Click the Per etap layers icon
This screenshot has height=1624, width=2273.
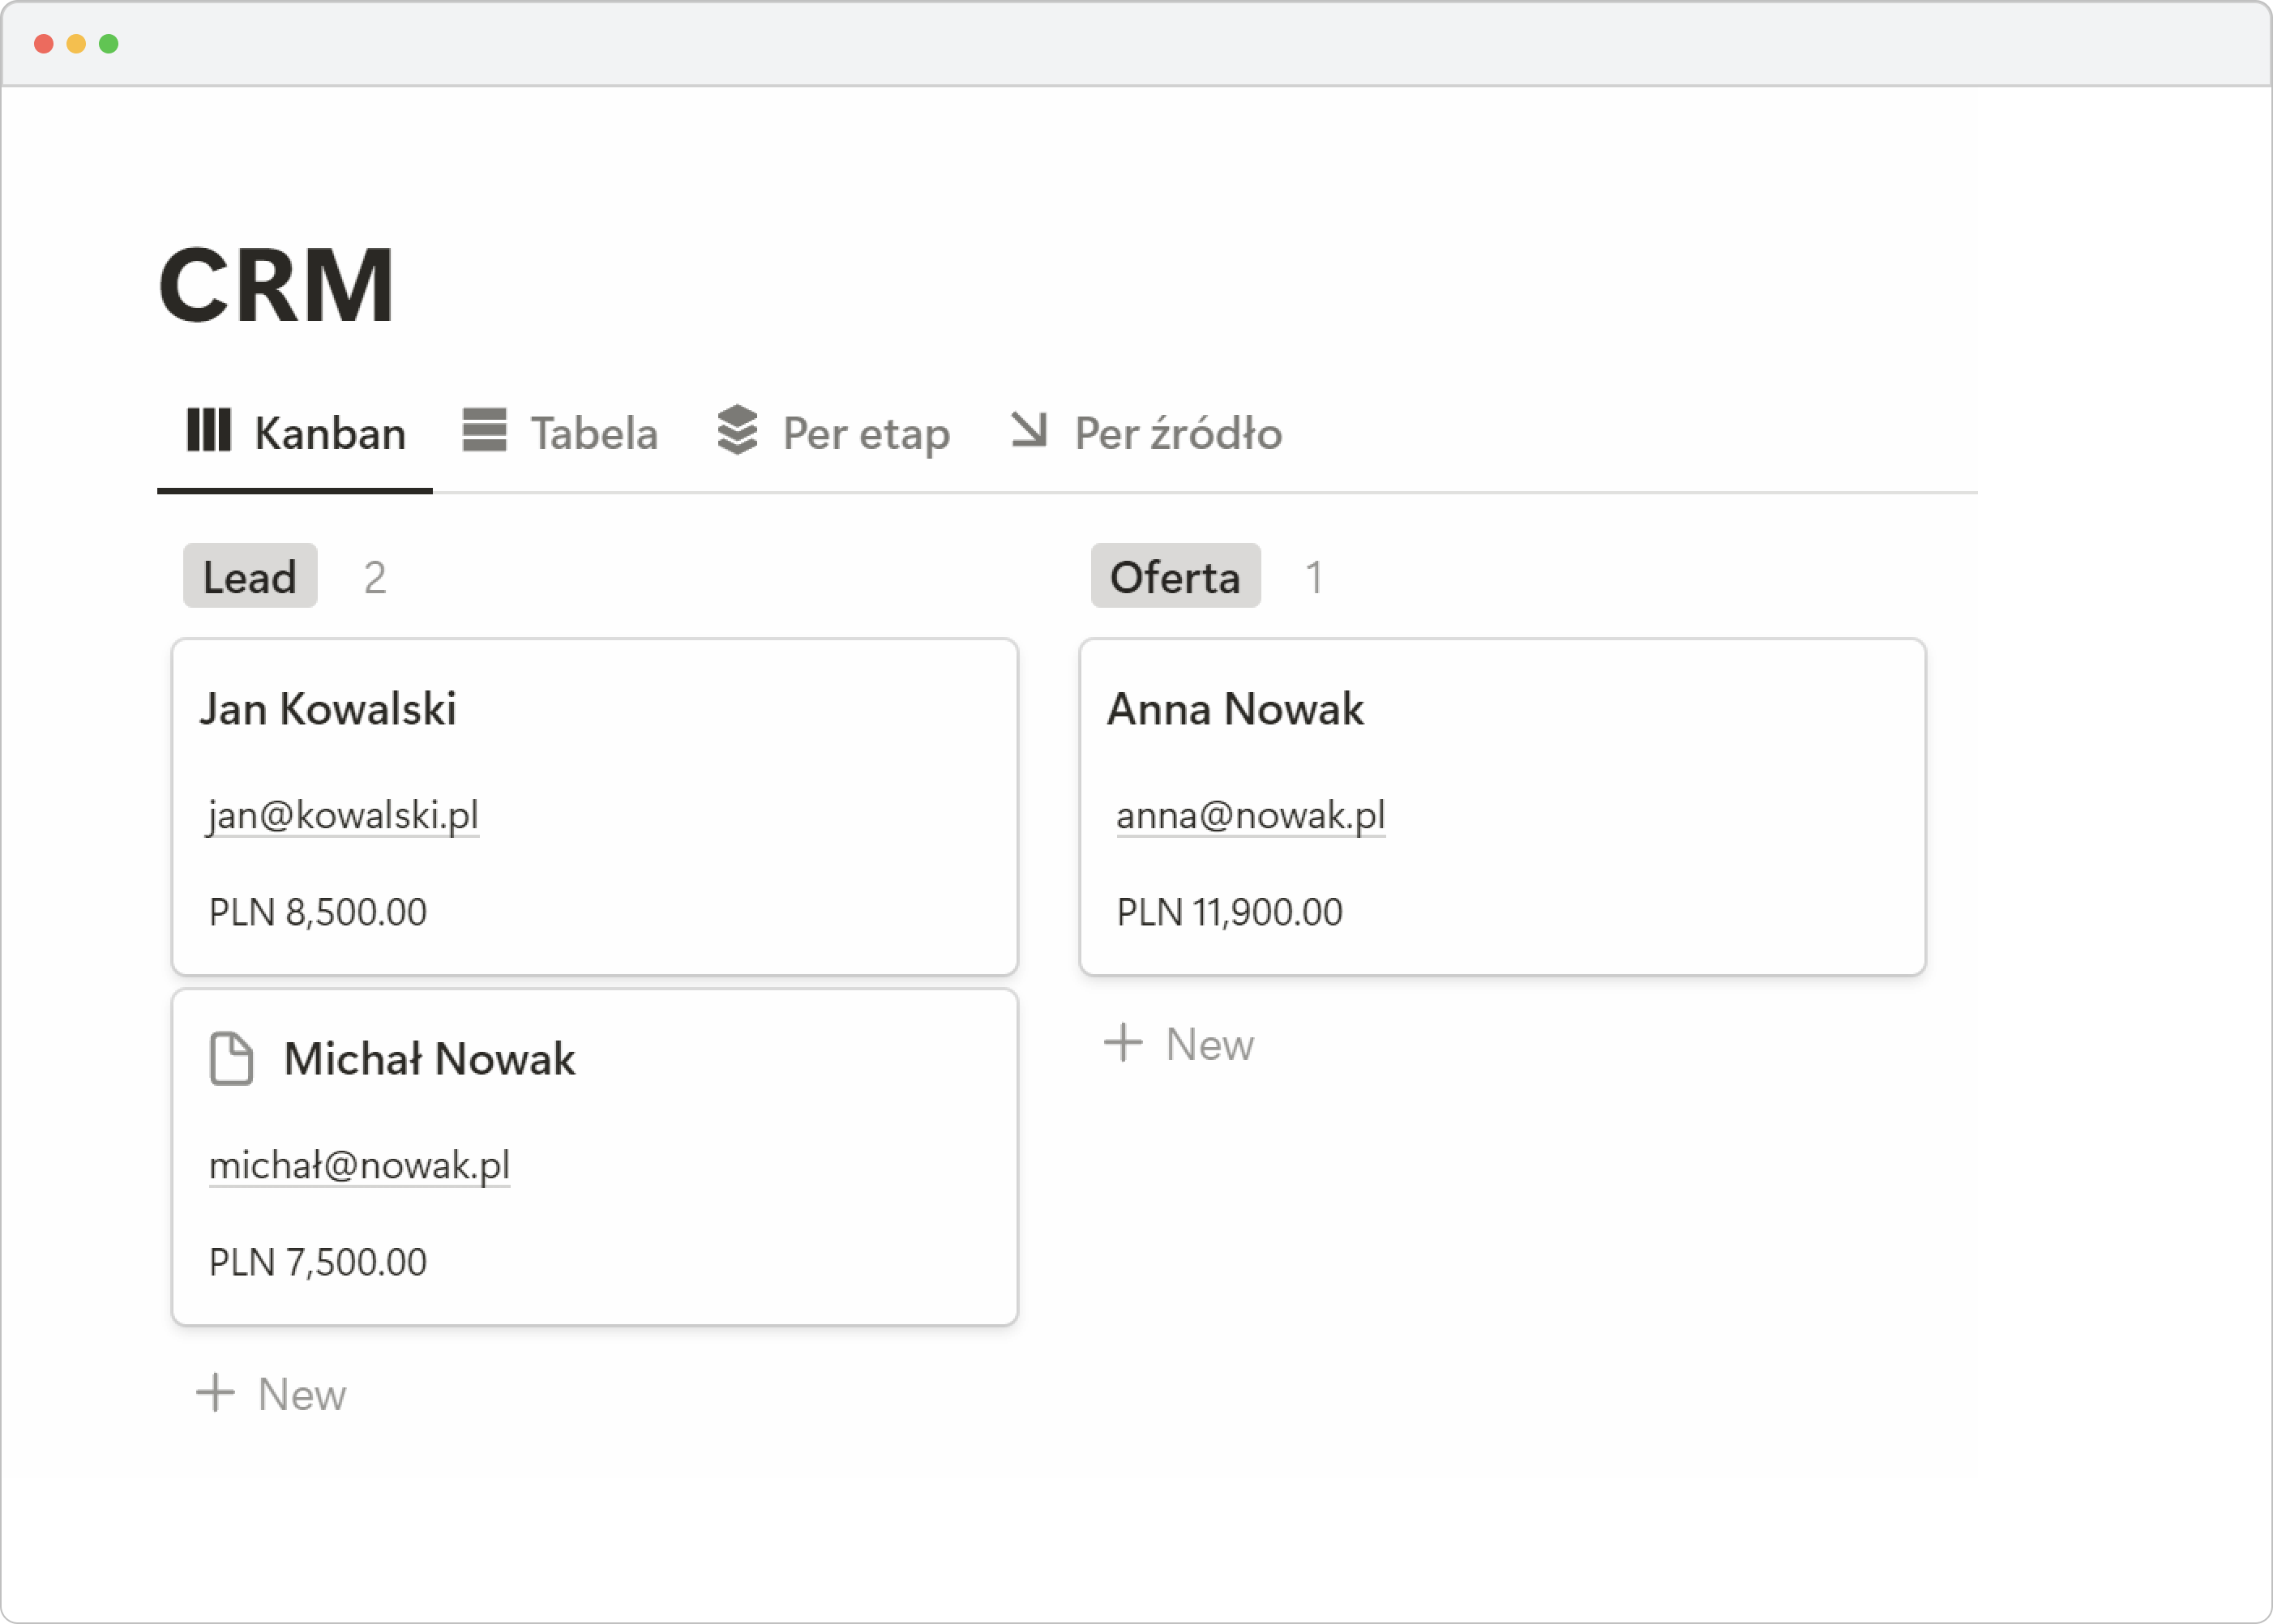[737, 430]
